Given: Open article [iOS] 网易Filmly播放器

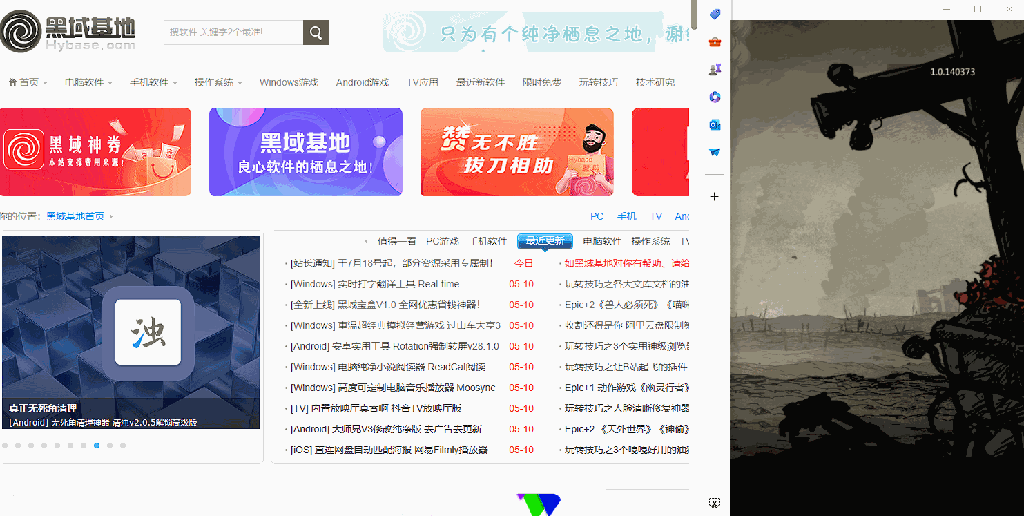Looking at the screenshot, I should point(389,450).
